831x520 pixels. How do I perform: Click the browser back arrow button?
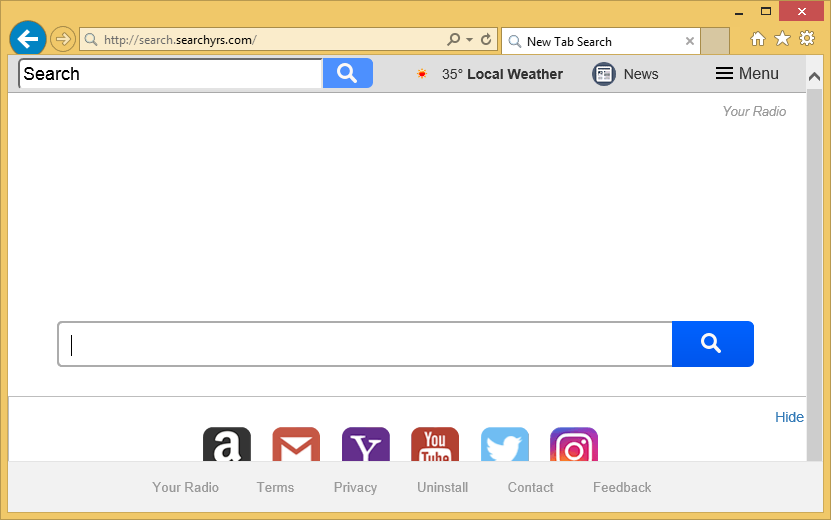[x=28, y=39]
